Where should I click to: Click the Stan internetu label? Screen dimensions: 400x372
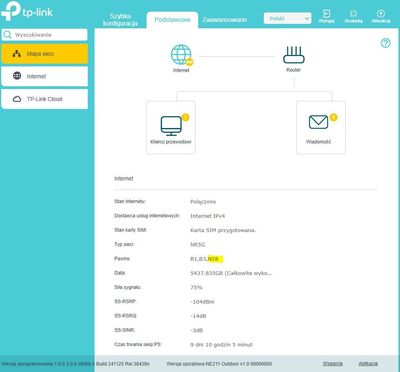pos(130,201)
